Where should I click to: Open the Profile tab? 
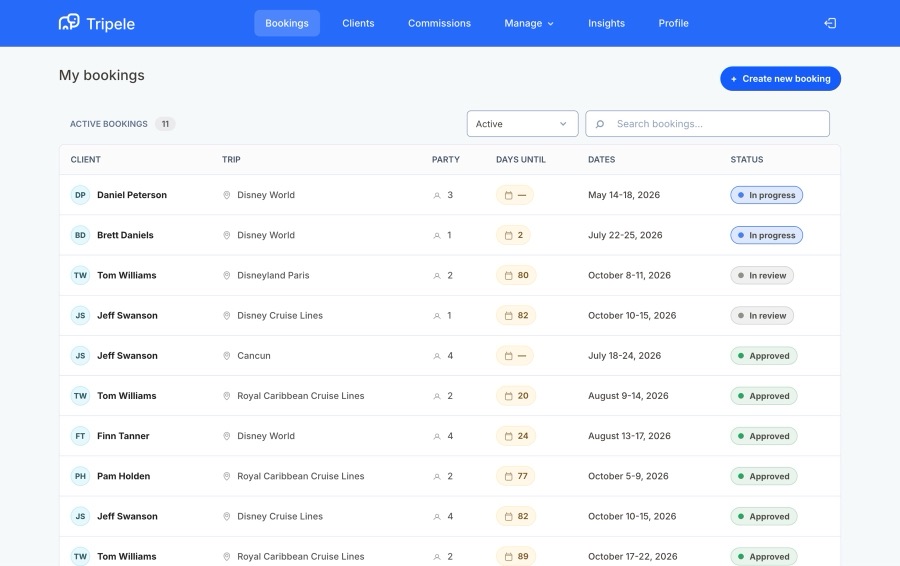click(673, 23)
